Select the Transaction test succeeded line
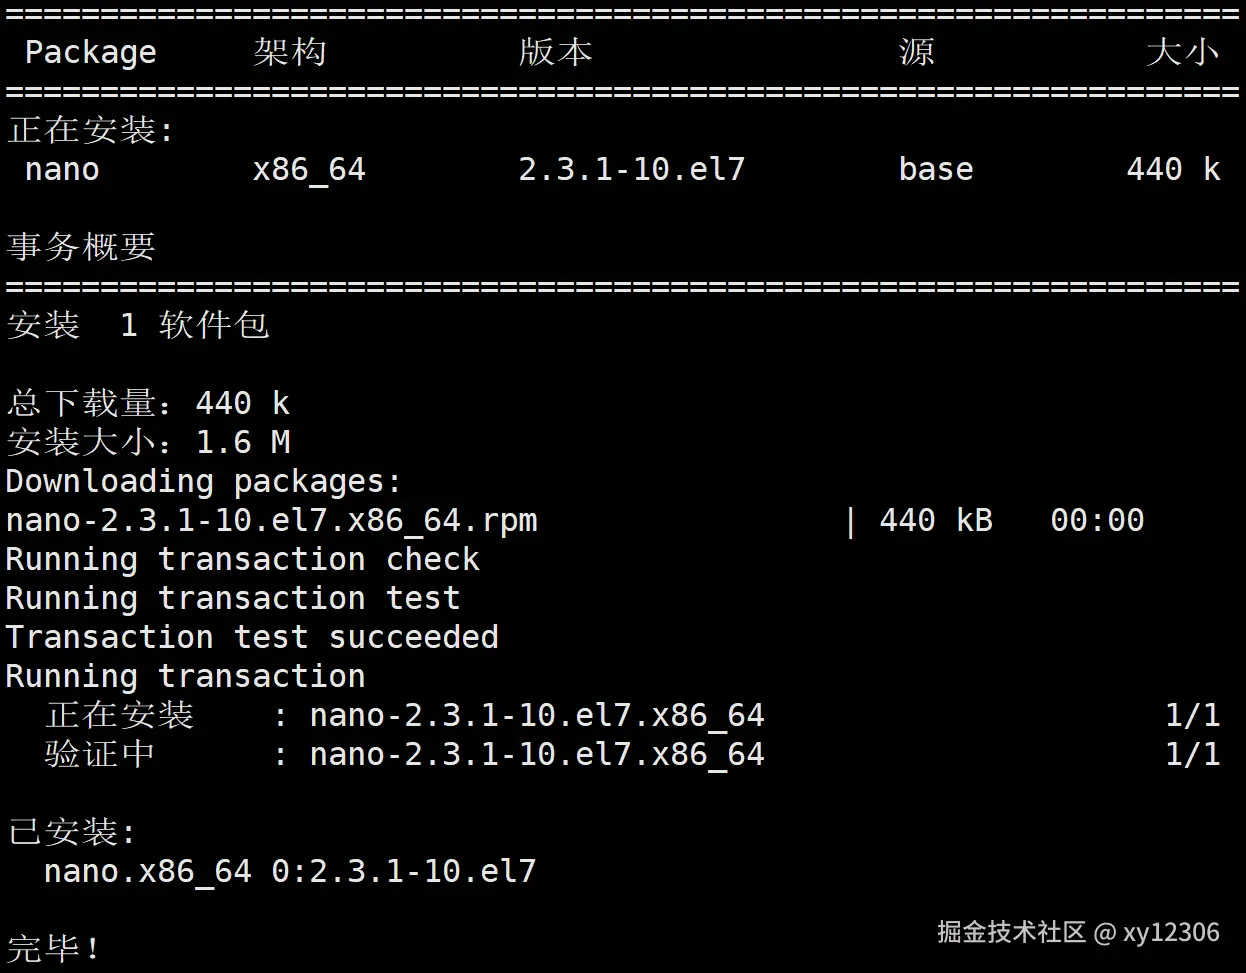Image resolution: width=1246 pixels, height=973 pixels. pyautogui.click(x=251, y=637)
